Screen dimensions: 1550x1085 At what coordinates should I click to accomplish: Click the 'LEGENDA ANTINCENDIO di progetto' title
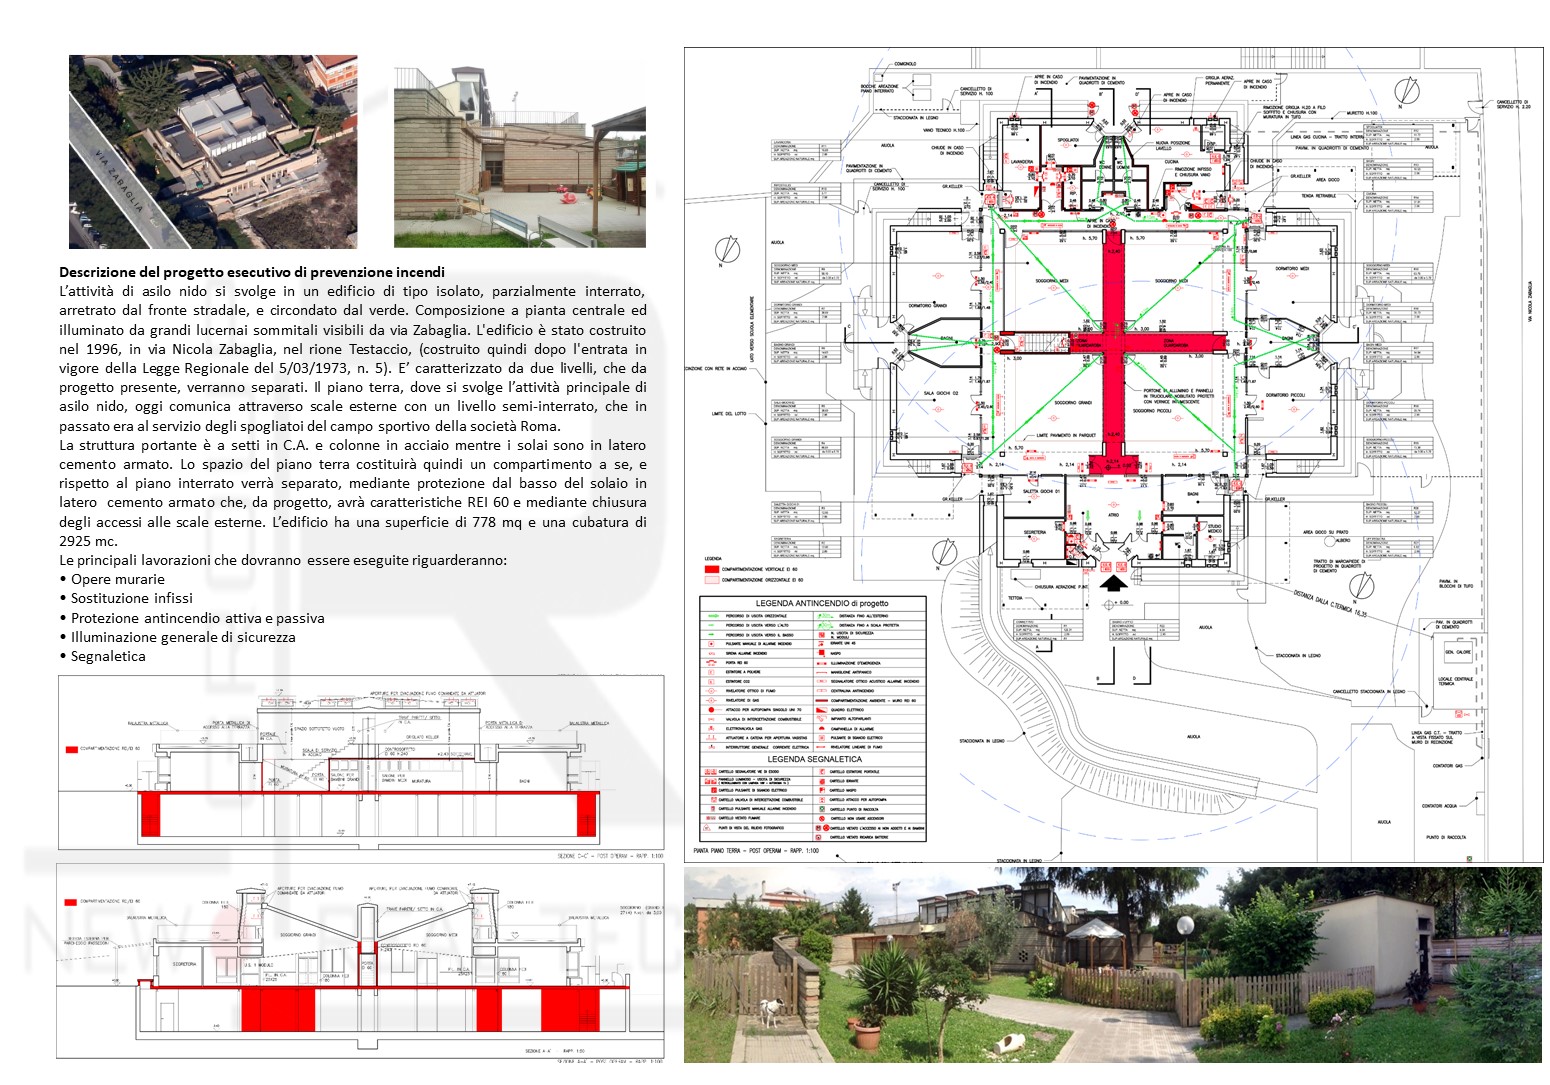point(822,603)
